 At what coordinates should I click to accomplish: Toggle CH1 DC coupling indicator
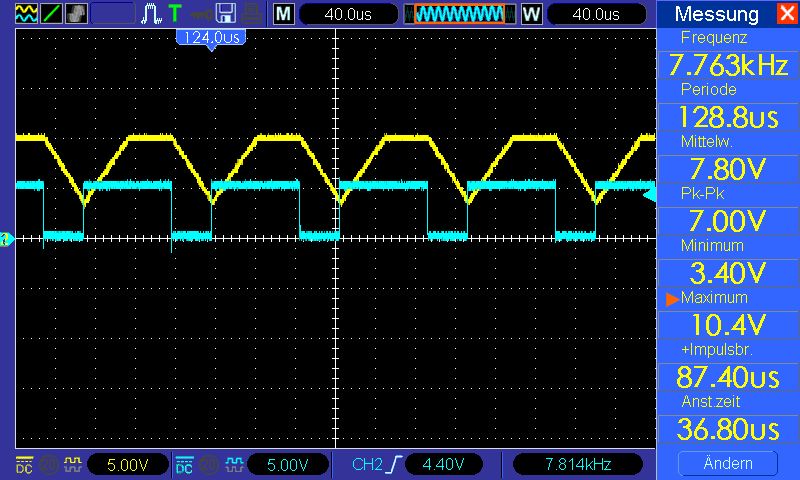[23, 464]
